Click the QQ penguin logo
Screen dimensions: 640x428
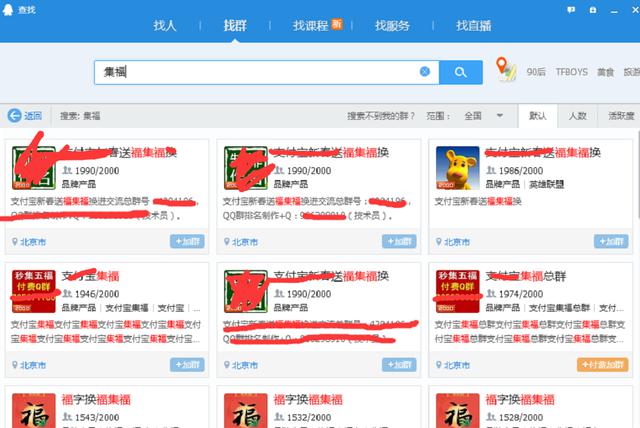click(x=8, y=9)
